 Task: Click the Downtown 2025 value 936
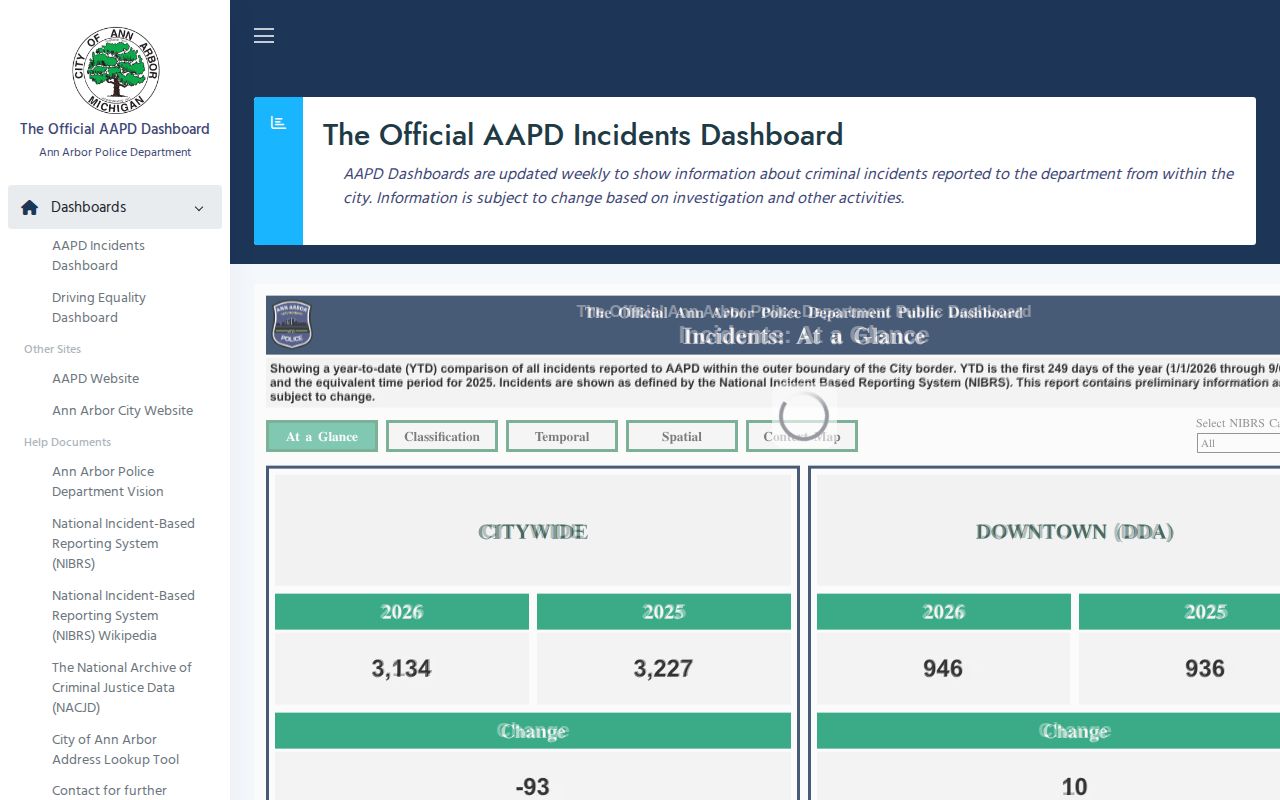coord(1205,668)
